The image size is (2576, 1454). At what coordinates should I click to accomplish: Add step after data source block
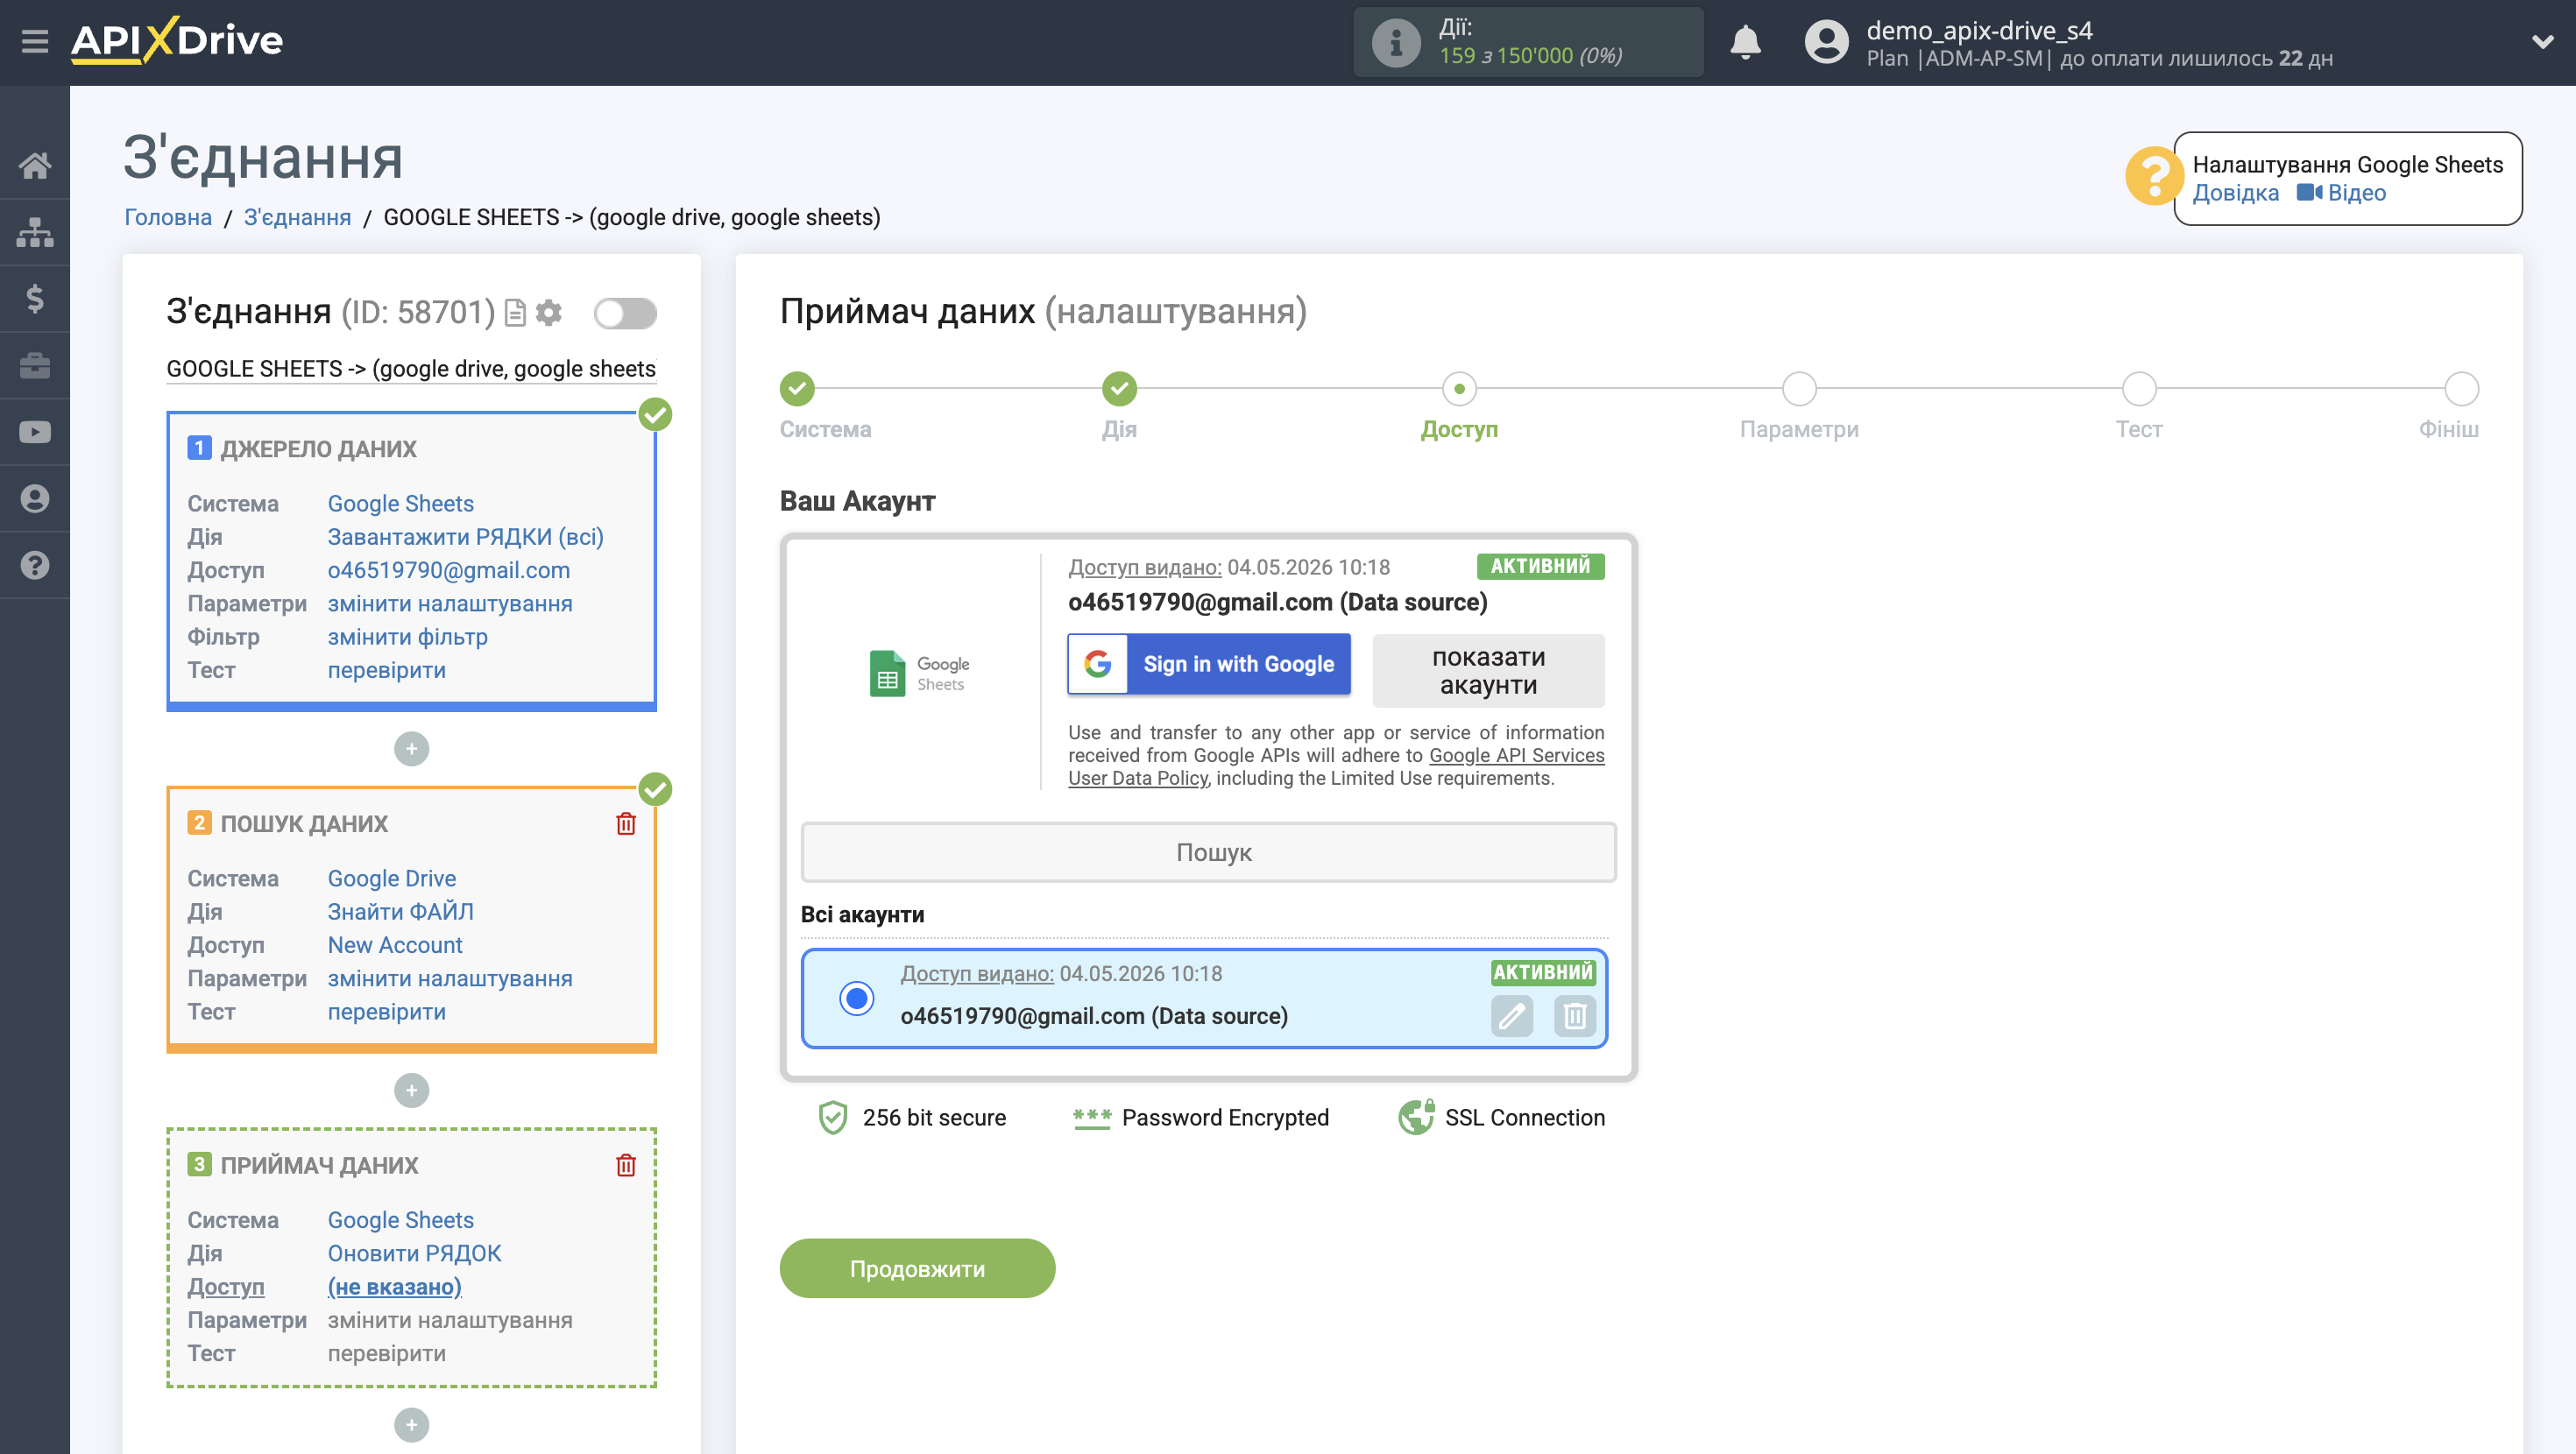point(411,748)
